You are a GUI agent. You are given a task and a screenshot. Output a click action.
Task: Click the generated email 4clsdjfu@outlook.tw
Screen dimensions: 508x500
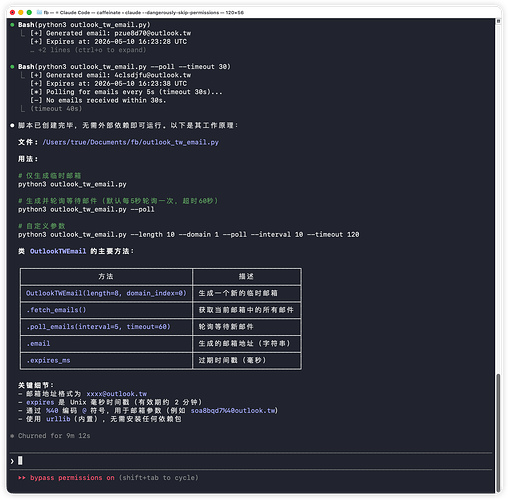(153, 75)
